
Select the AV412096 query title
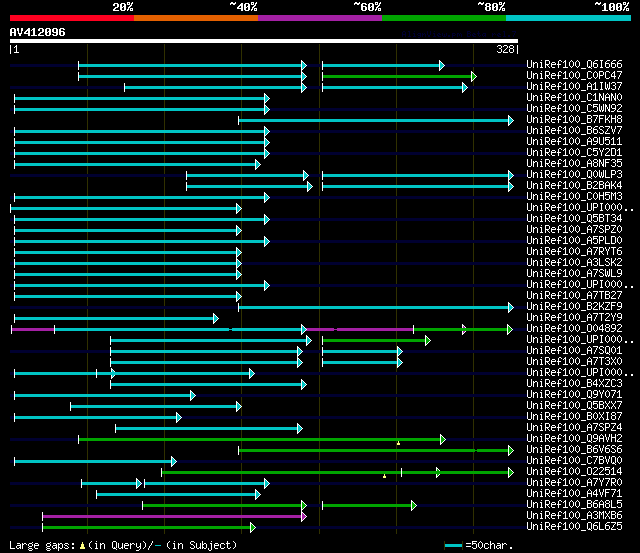[38, 32]
